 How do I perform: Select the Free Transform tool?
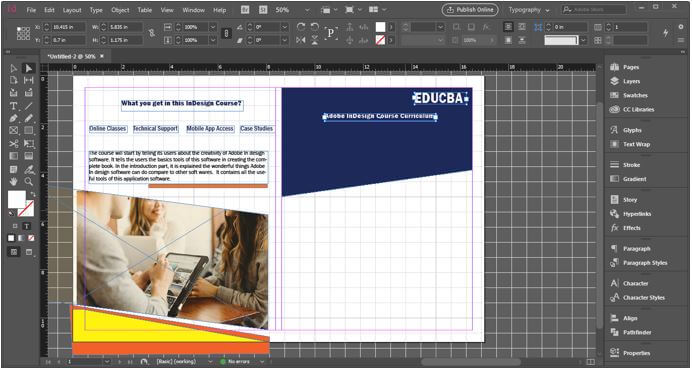29,143
